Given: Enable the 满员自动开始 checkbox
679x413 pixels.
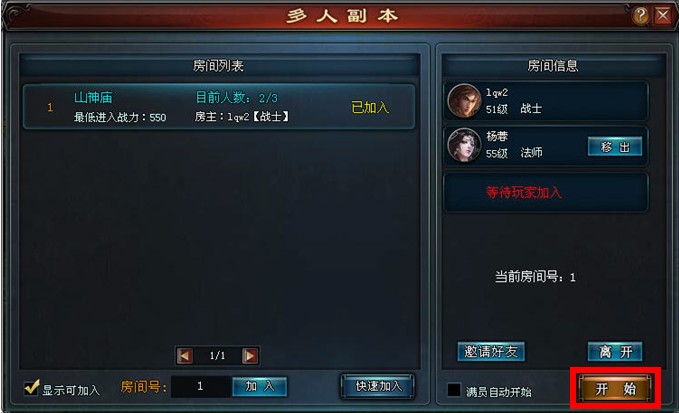Looking at the screenshot, I should pos(454,390).
